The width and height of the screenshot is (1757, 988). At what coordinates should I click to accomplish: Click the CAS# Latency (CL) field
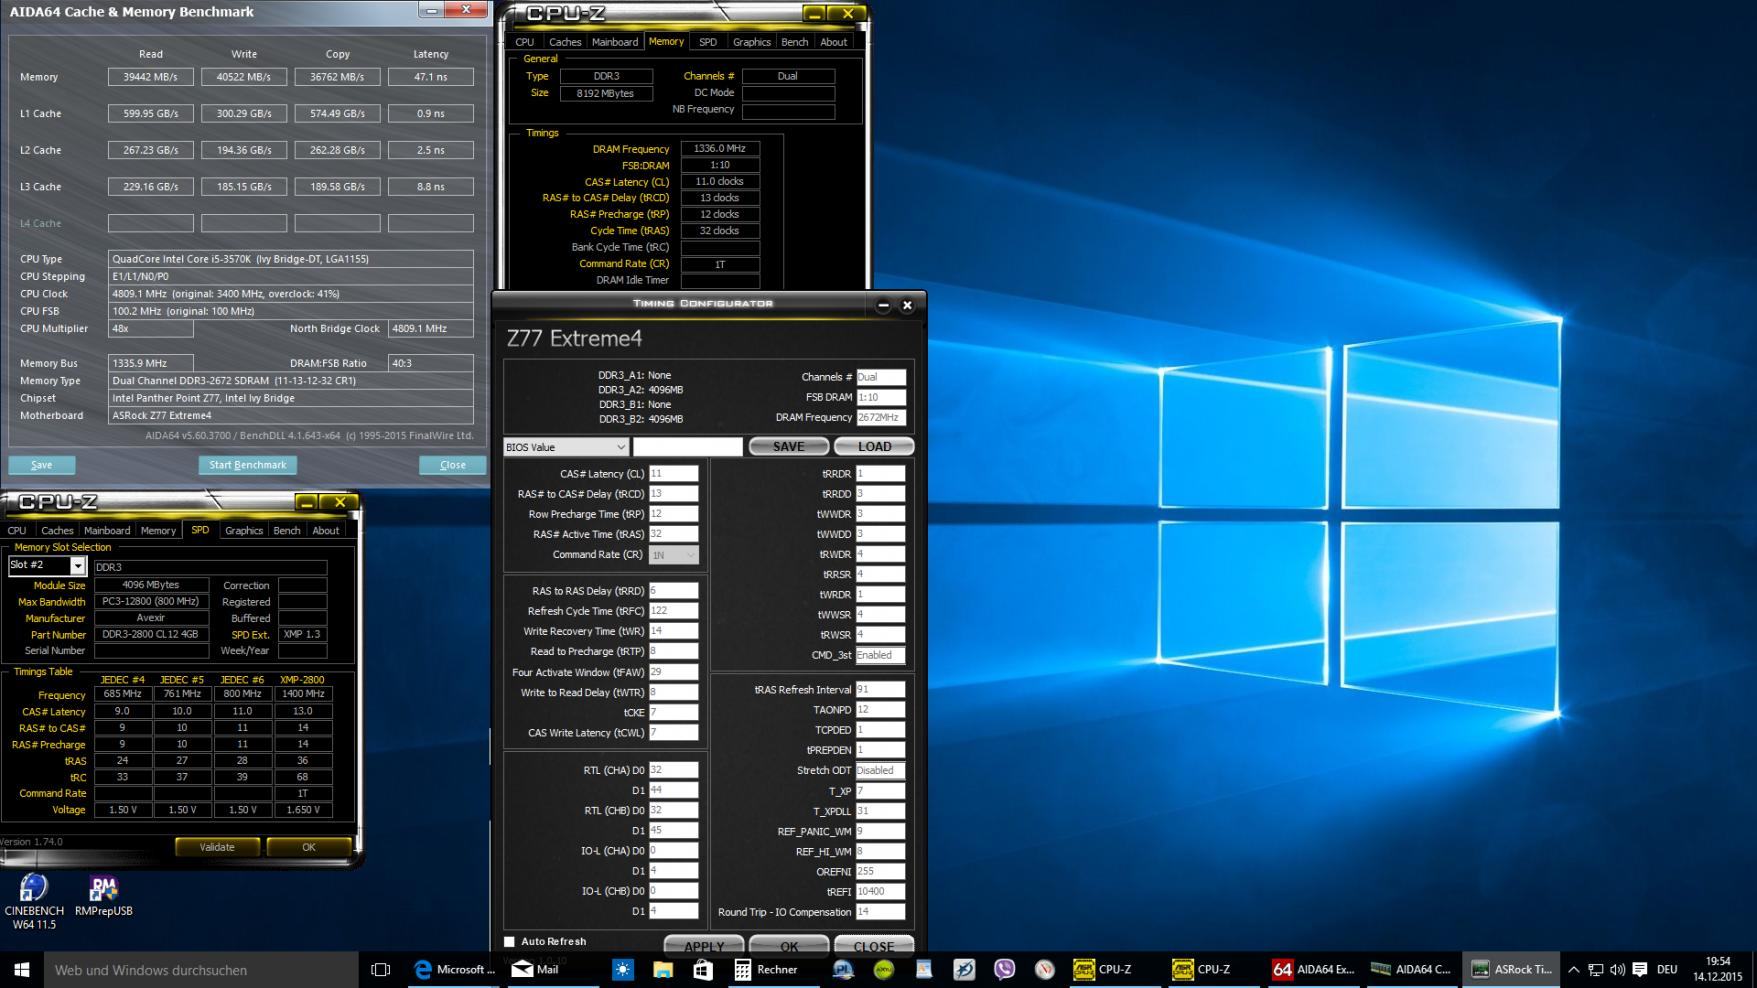[x=673, y=474]
